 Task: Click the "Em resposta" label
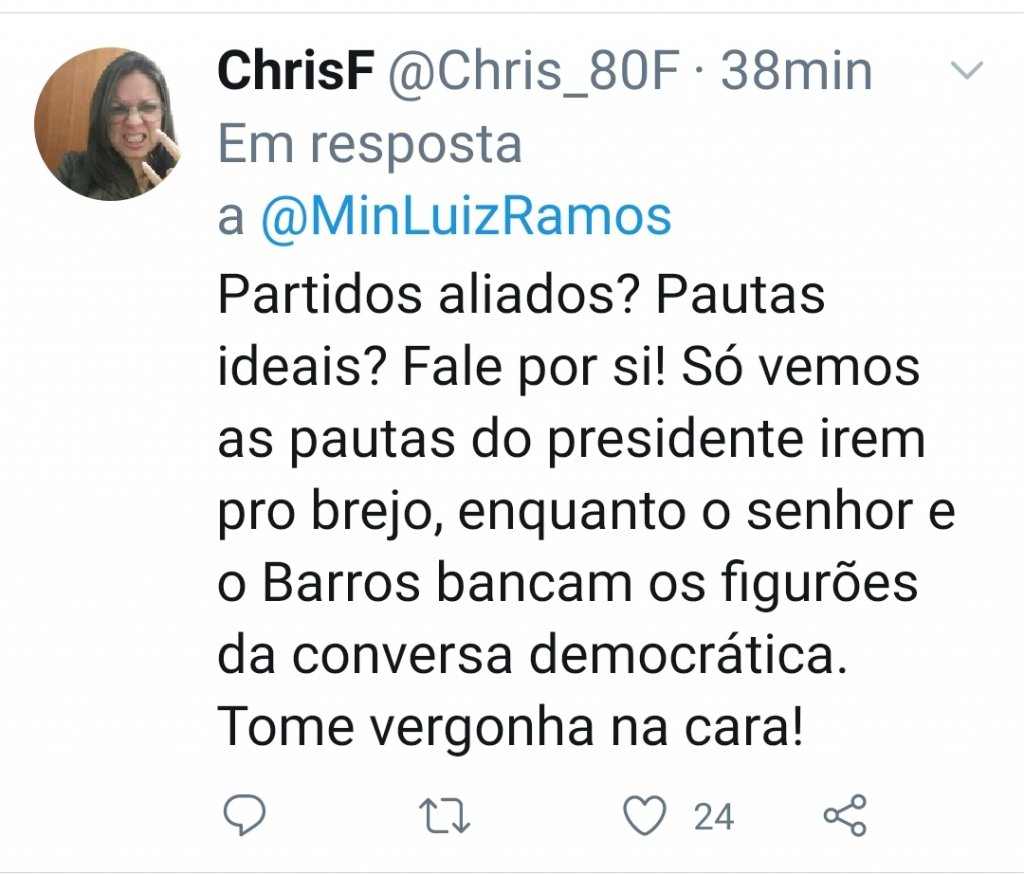(370, 144)
